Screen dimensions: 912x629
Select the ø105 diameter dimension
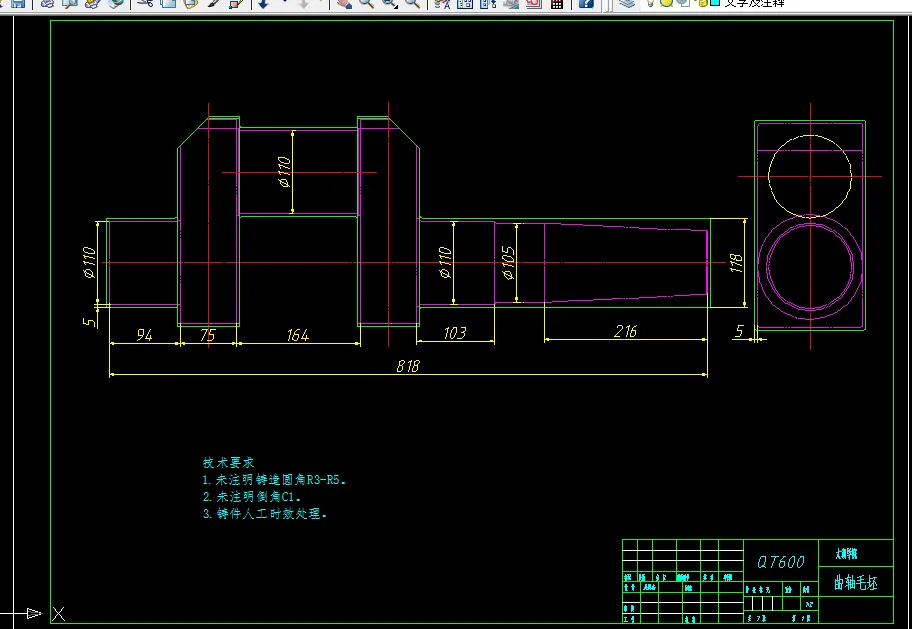508,263
